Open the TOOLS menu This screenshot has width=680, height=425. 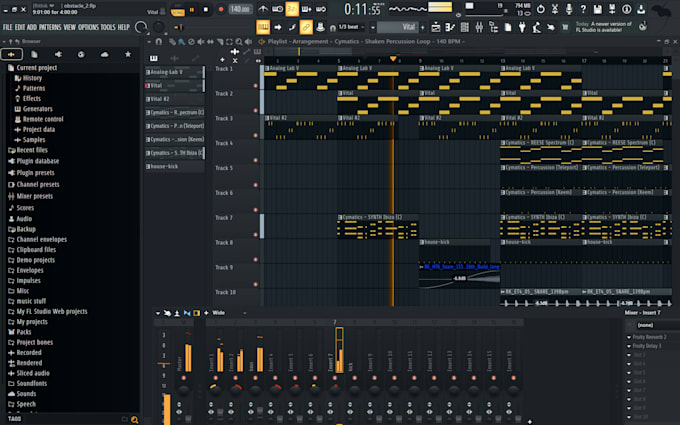coord(108,27)
